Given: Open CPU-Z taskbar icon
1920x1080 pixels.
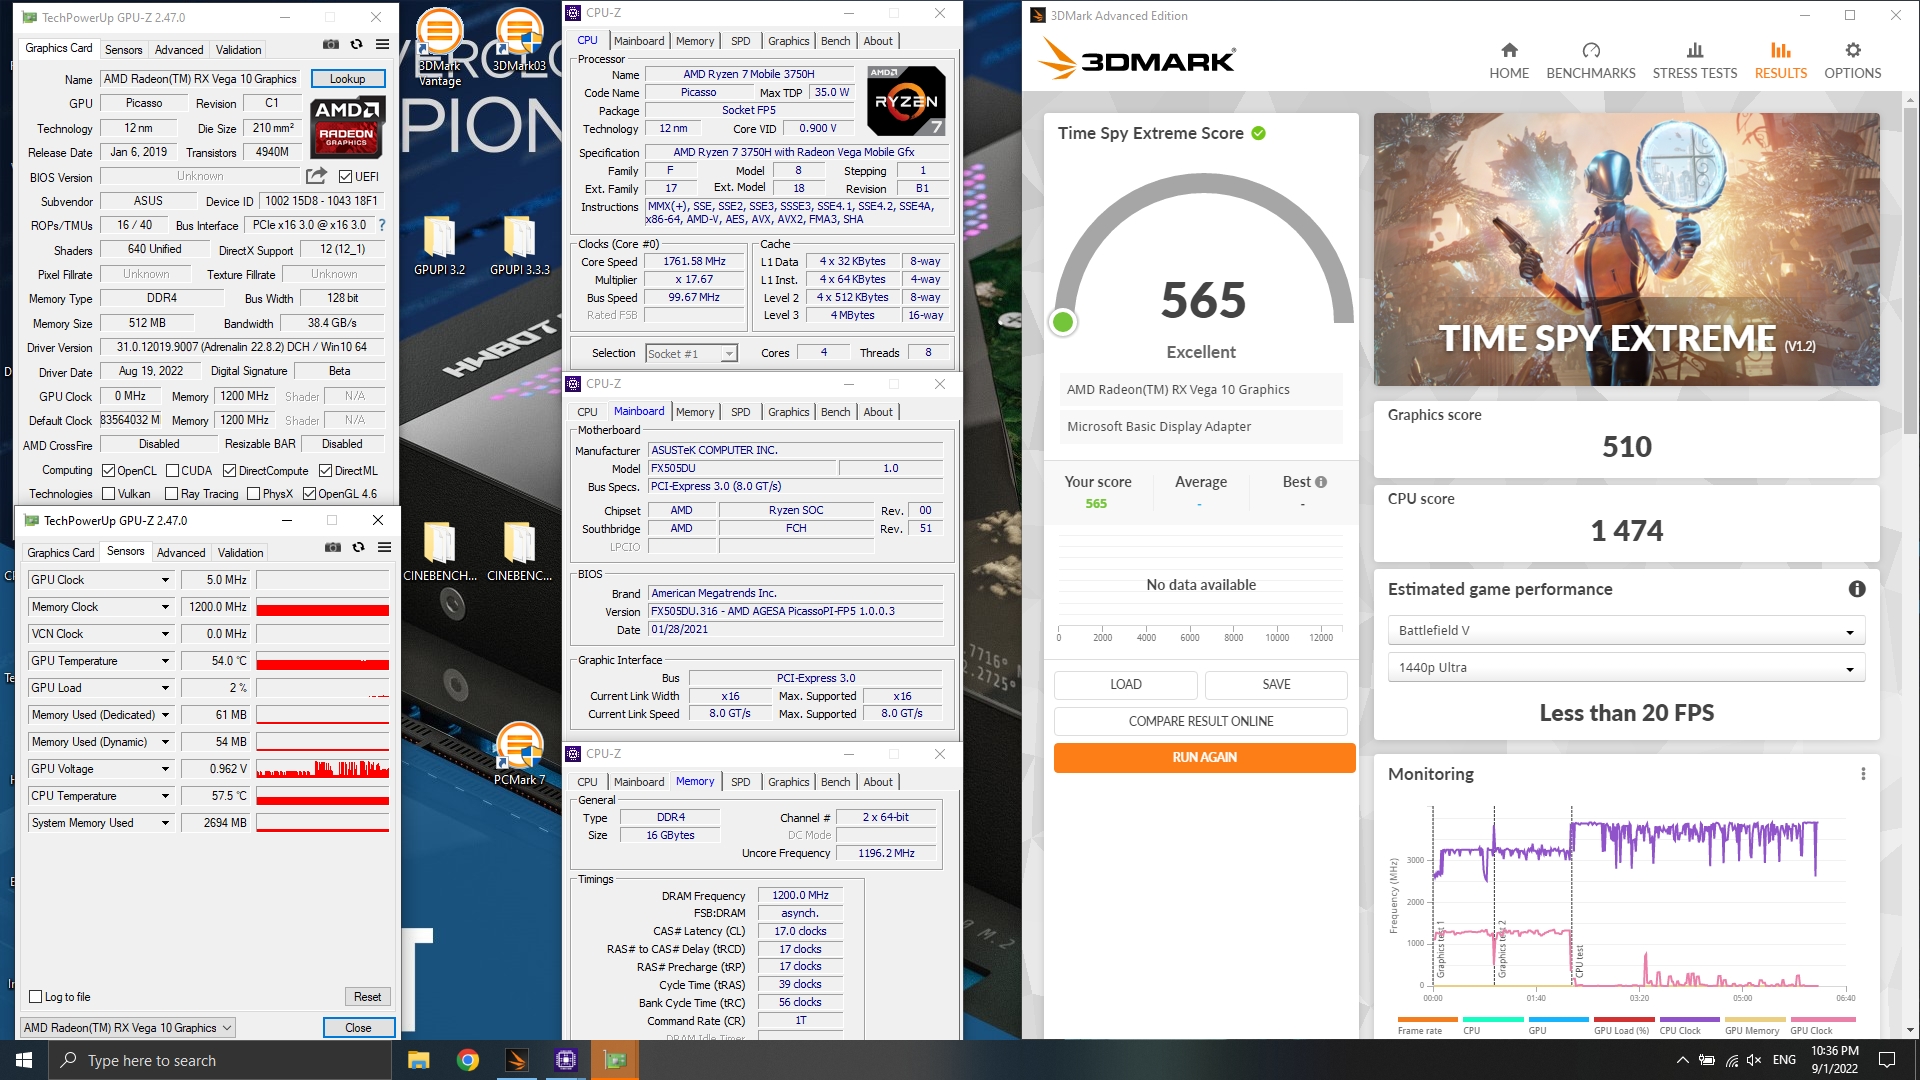Looking at the screenshot, I should pyautogui.click(x=566, y=1060).
